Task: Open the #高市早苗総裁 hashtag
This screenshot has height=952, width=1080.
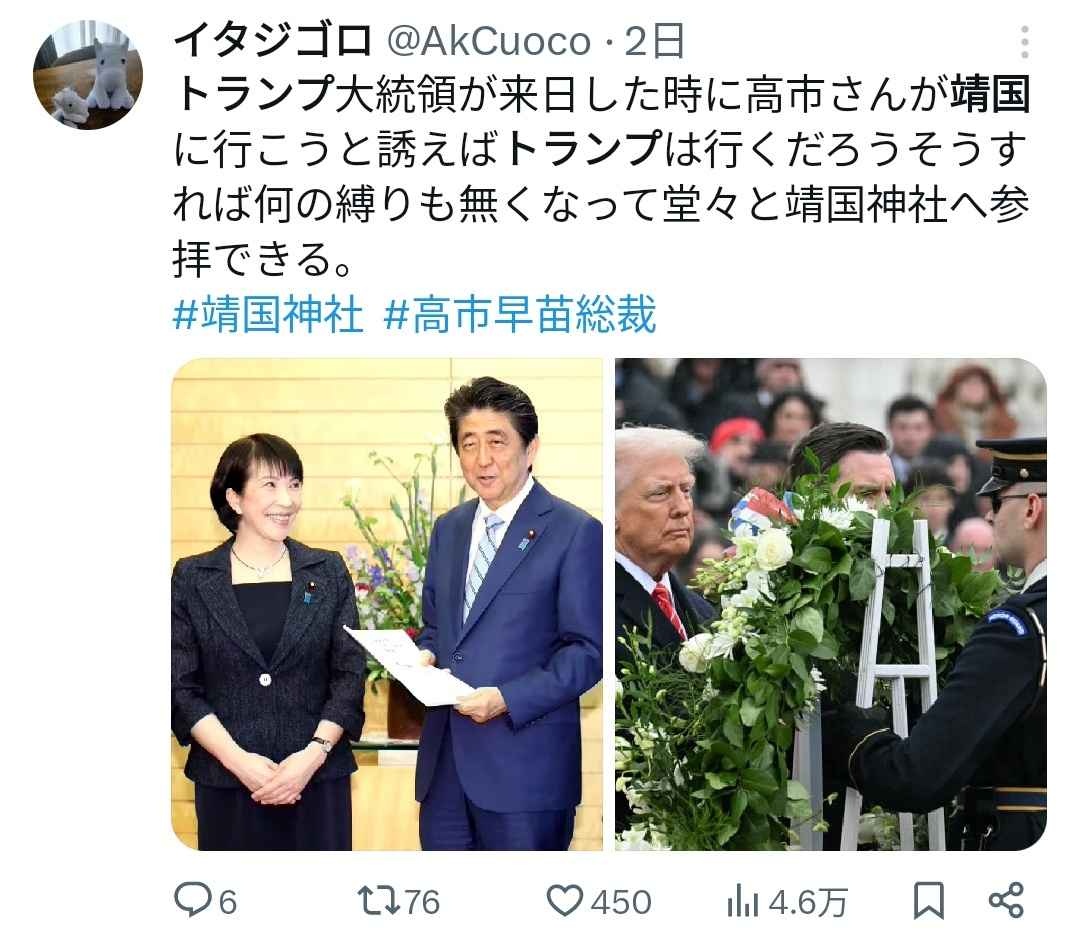Action: [x=520, y=314]
